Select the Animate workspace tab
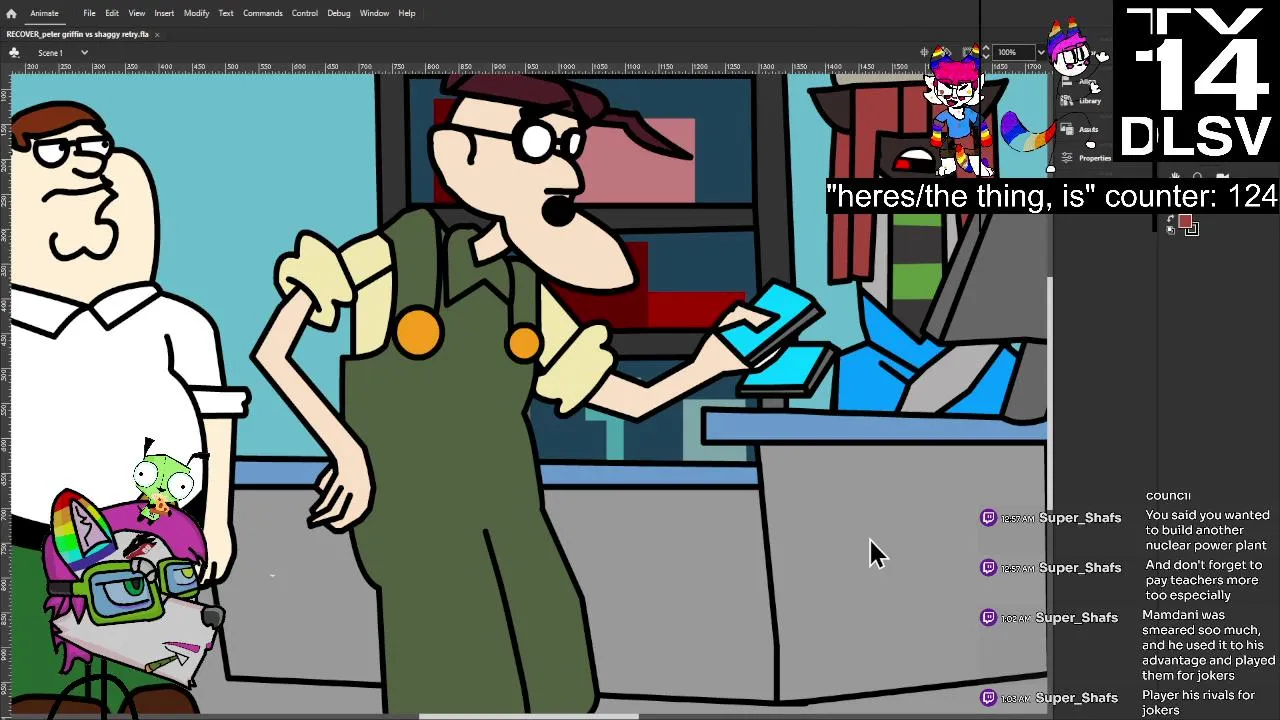 pos(44,13)
